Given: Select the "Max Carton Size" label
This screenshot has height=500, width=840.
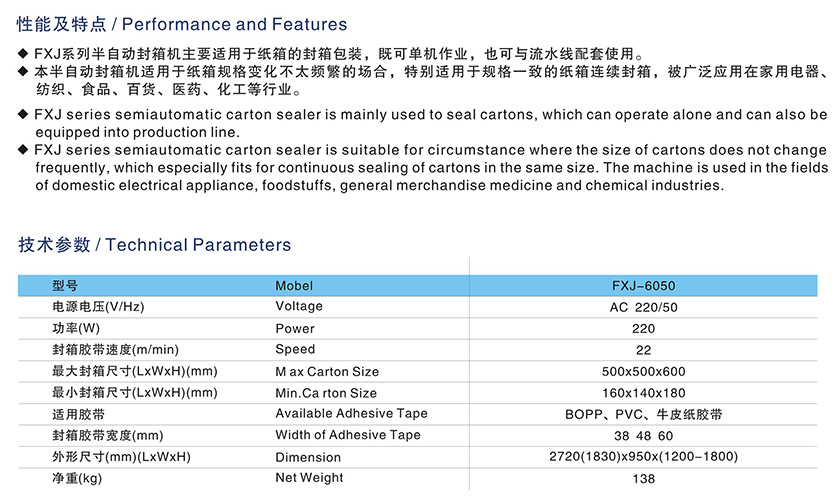Looking at the screenshot, I should (x=327, y=371).
